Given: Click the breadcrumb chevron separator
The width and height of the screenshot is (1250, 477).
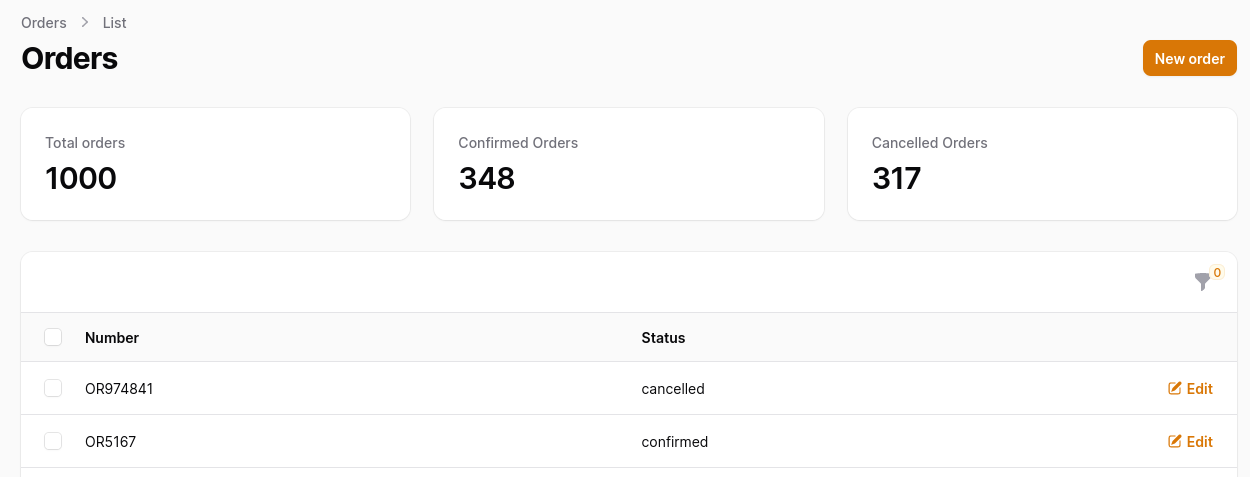Looking at the screenshot, I should coord(85,22).
